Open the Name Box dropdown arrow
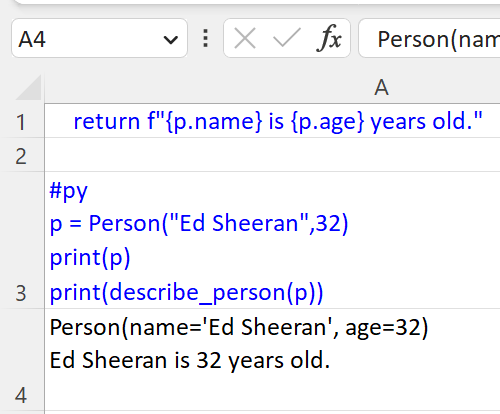The width and height of the screenshot is (500, 414). 171,40
